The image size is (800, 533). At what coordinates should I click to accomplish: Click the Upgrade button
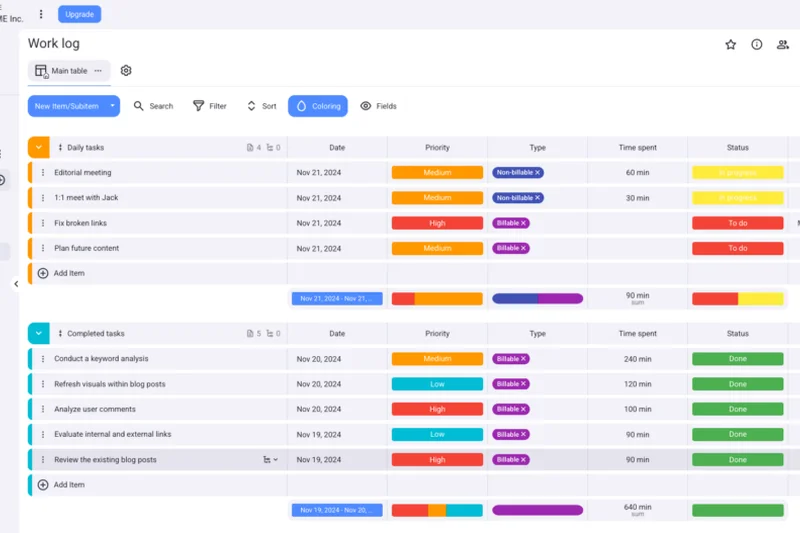click(79, 14)
